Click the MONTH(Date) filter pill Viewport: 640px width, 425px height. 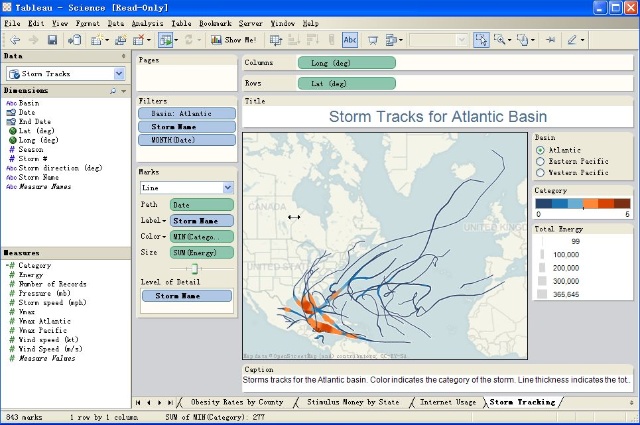tap(187, 140)
